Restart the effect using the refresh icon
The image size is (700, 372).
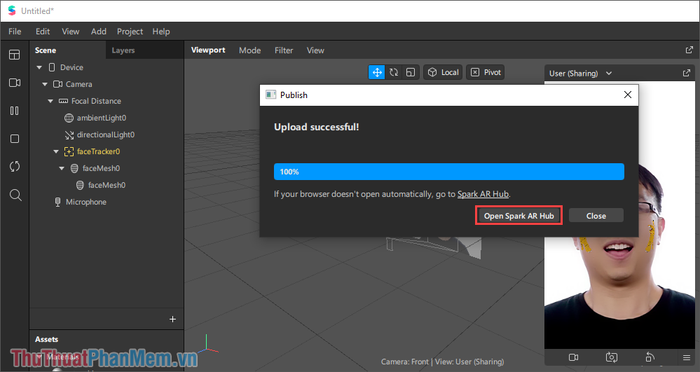[x=15, y=167]
